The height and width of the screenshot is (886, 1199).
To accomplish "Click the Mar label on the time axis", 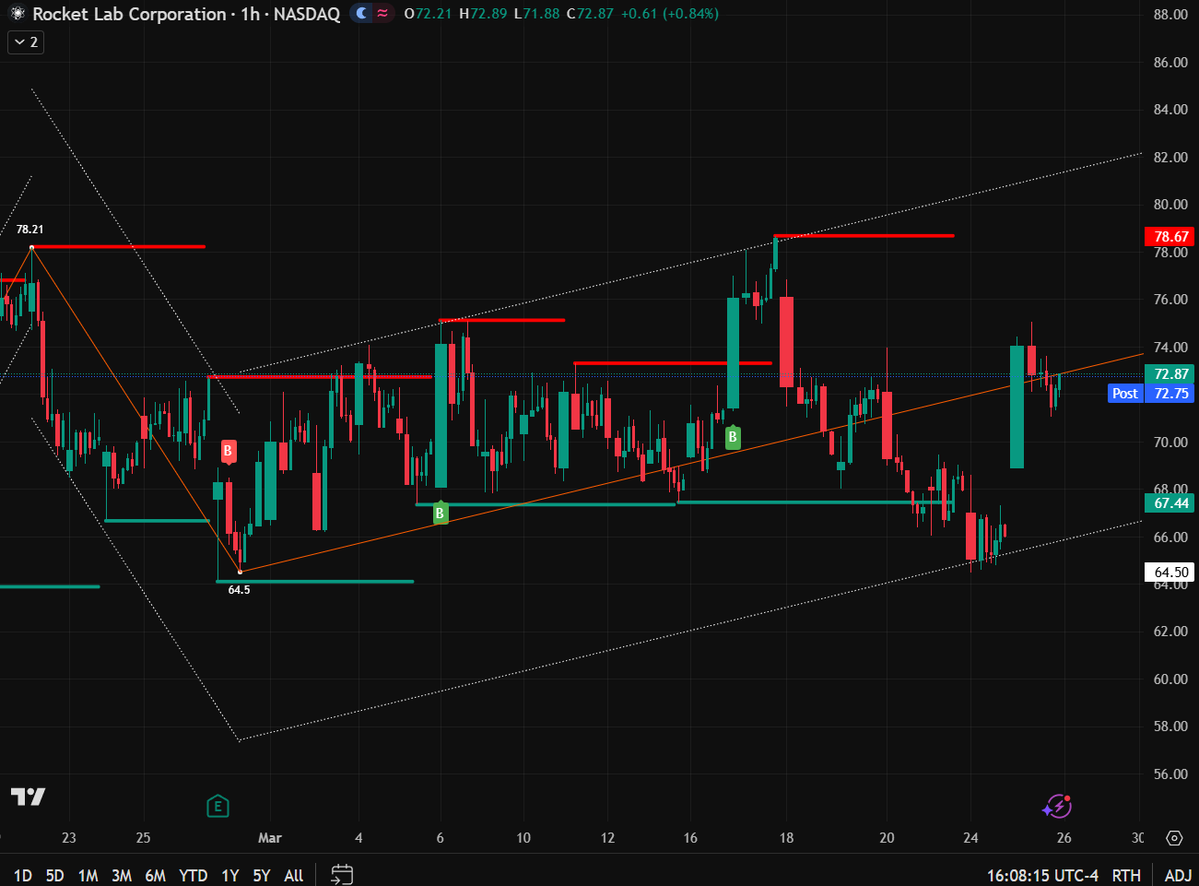I will 270,838.
